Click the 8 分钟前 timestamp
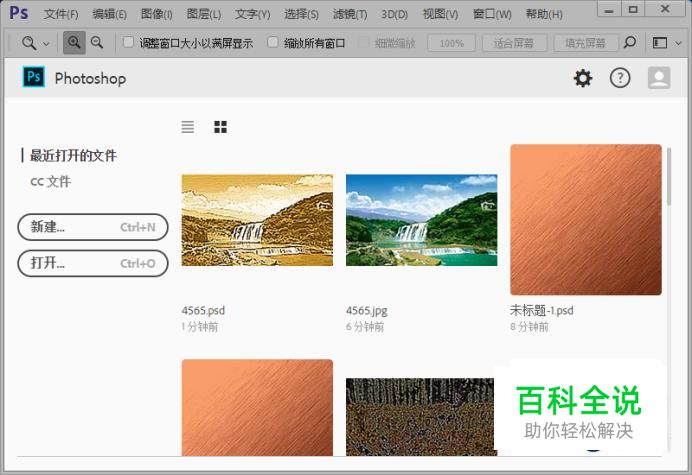Image resolution: width=692 pixels, height=475 pixels. click(x=529, y=327)
